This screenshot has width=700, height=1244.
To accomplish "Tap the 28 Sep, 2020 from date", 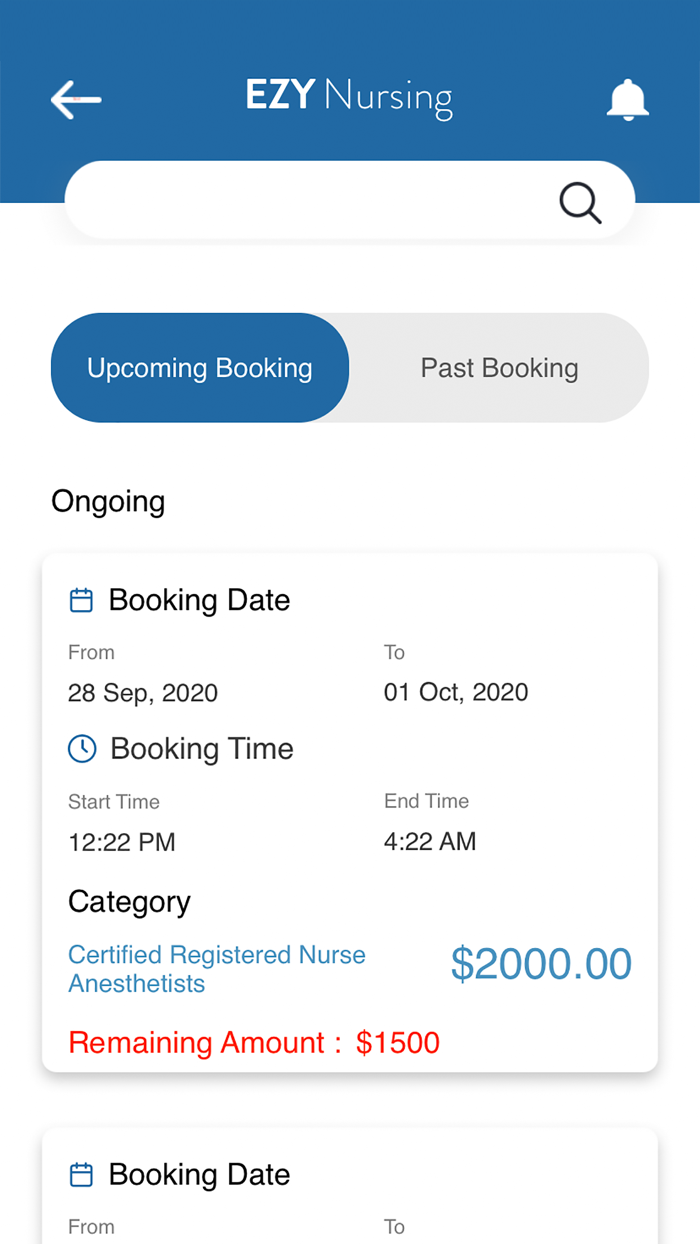I will click(143, 693).
